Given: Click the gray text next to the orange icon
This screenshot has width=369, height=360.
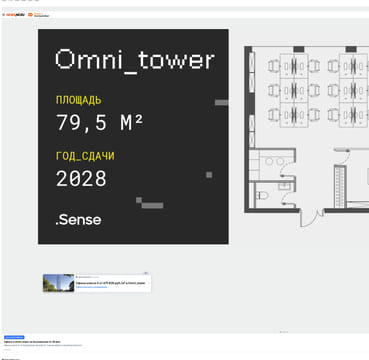Looking at the screenshot, I should (42, 15).
